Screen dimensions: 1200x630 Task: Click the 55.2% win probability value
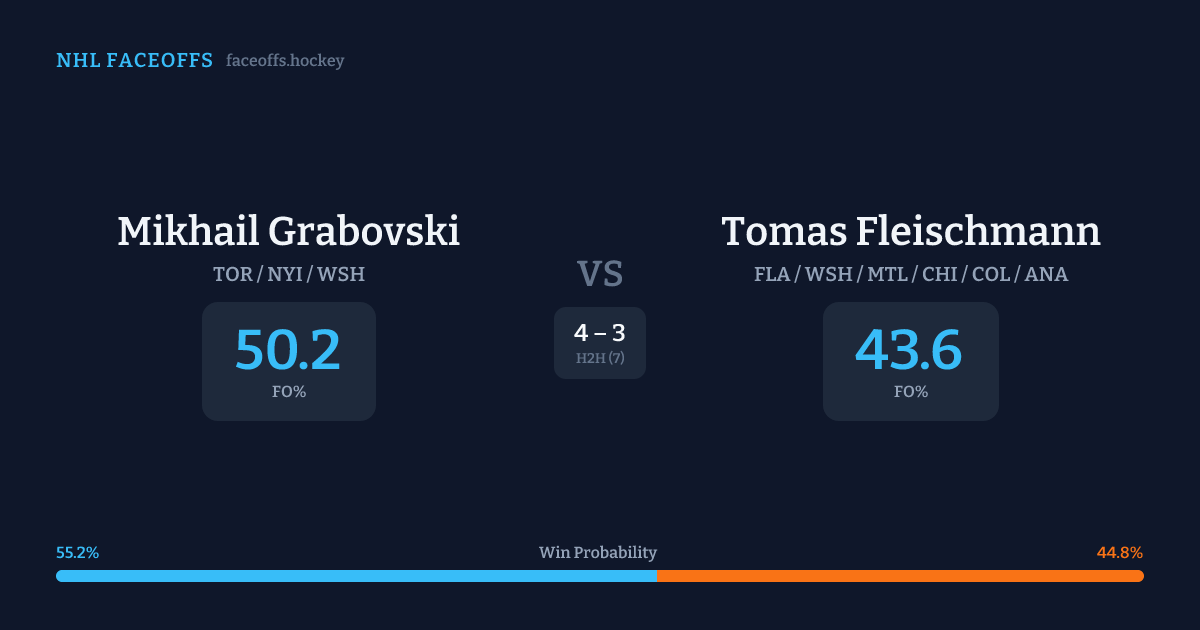77,553
